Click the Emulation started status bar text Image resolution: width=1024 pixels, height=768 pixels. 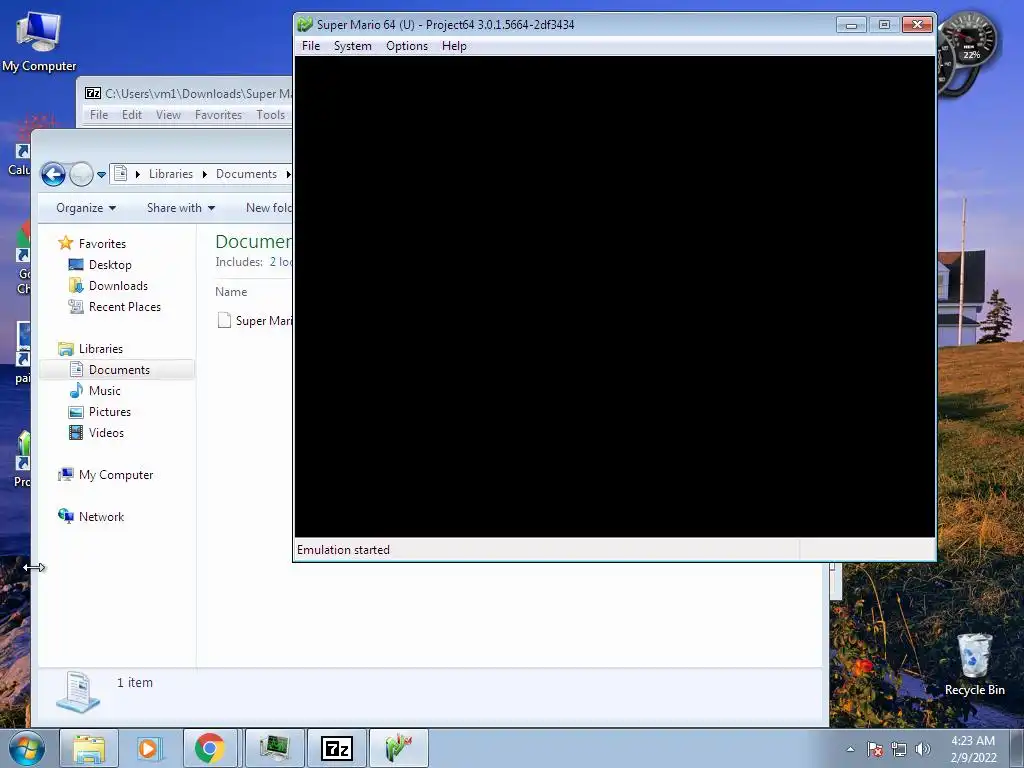click(x=343, y=550)
